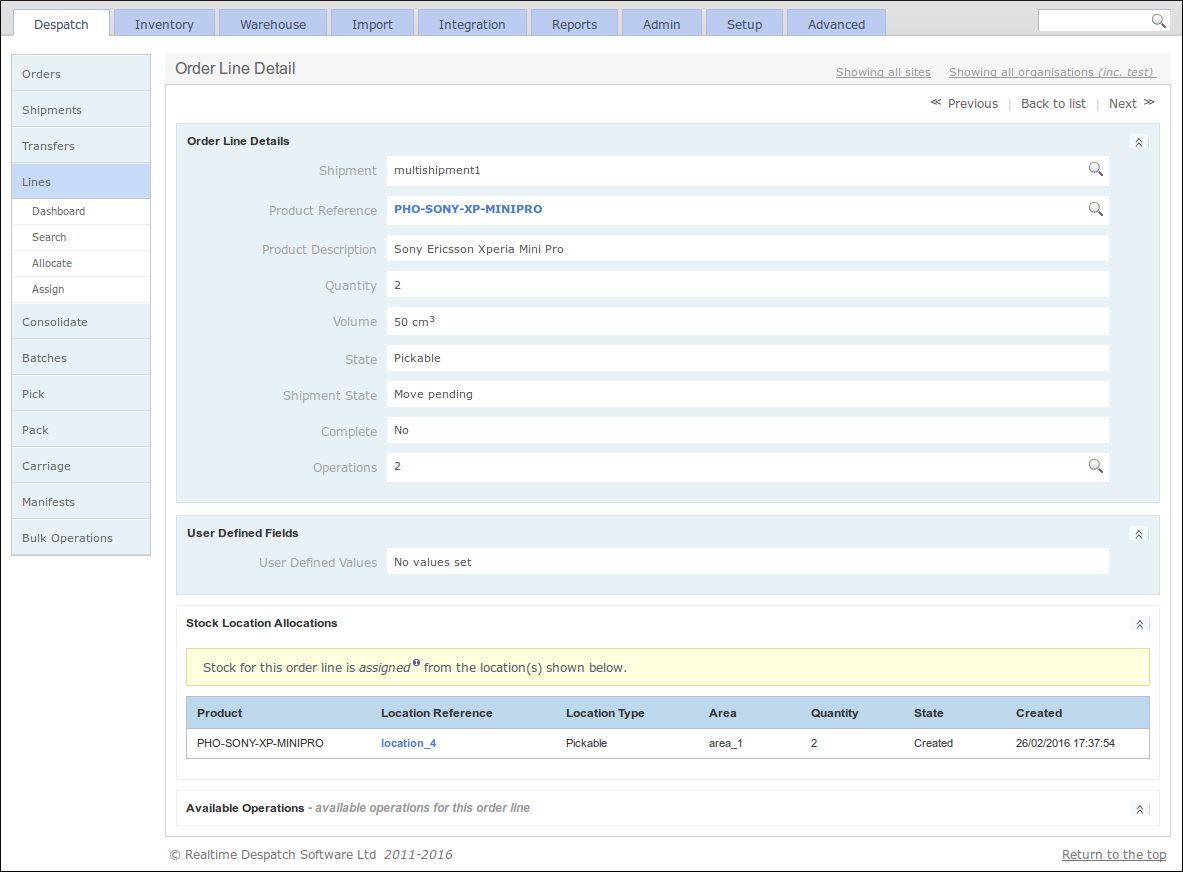Screen dimensions: 1183x872
Task: Collapse the User Defined Fields panel
Action: pyautogui.click(x=1138, y=534)
